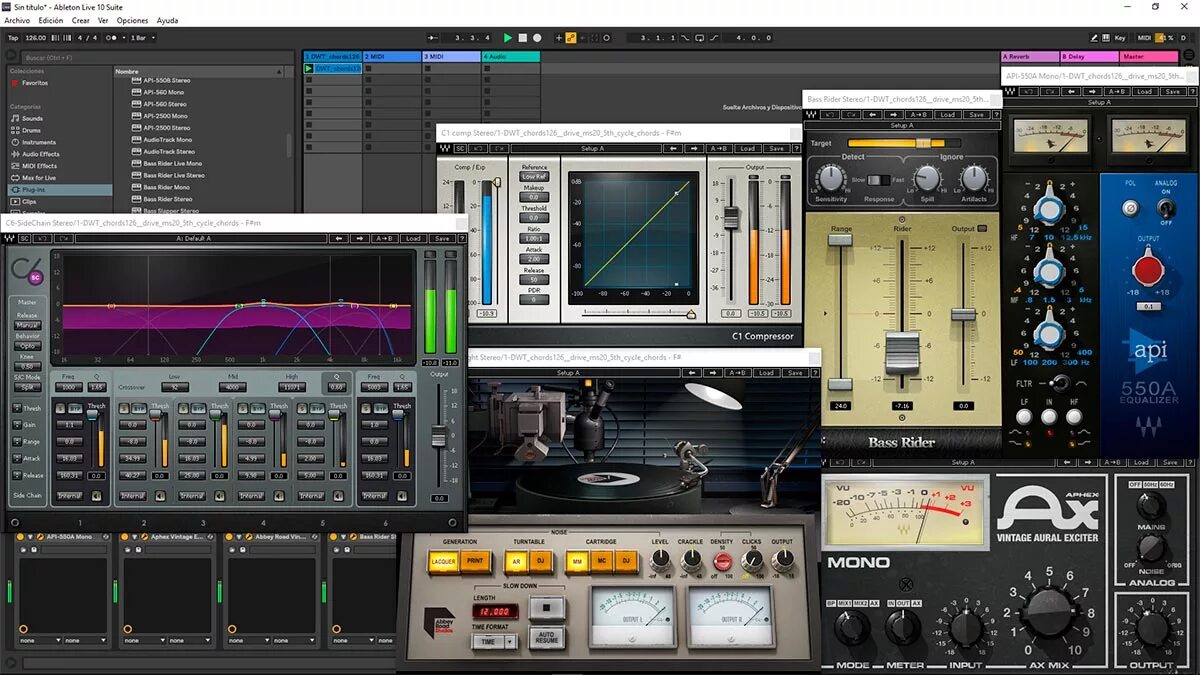Tap the tempo Tap button
1200x675 pixels.
tap(13, 38)
